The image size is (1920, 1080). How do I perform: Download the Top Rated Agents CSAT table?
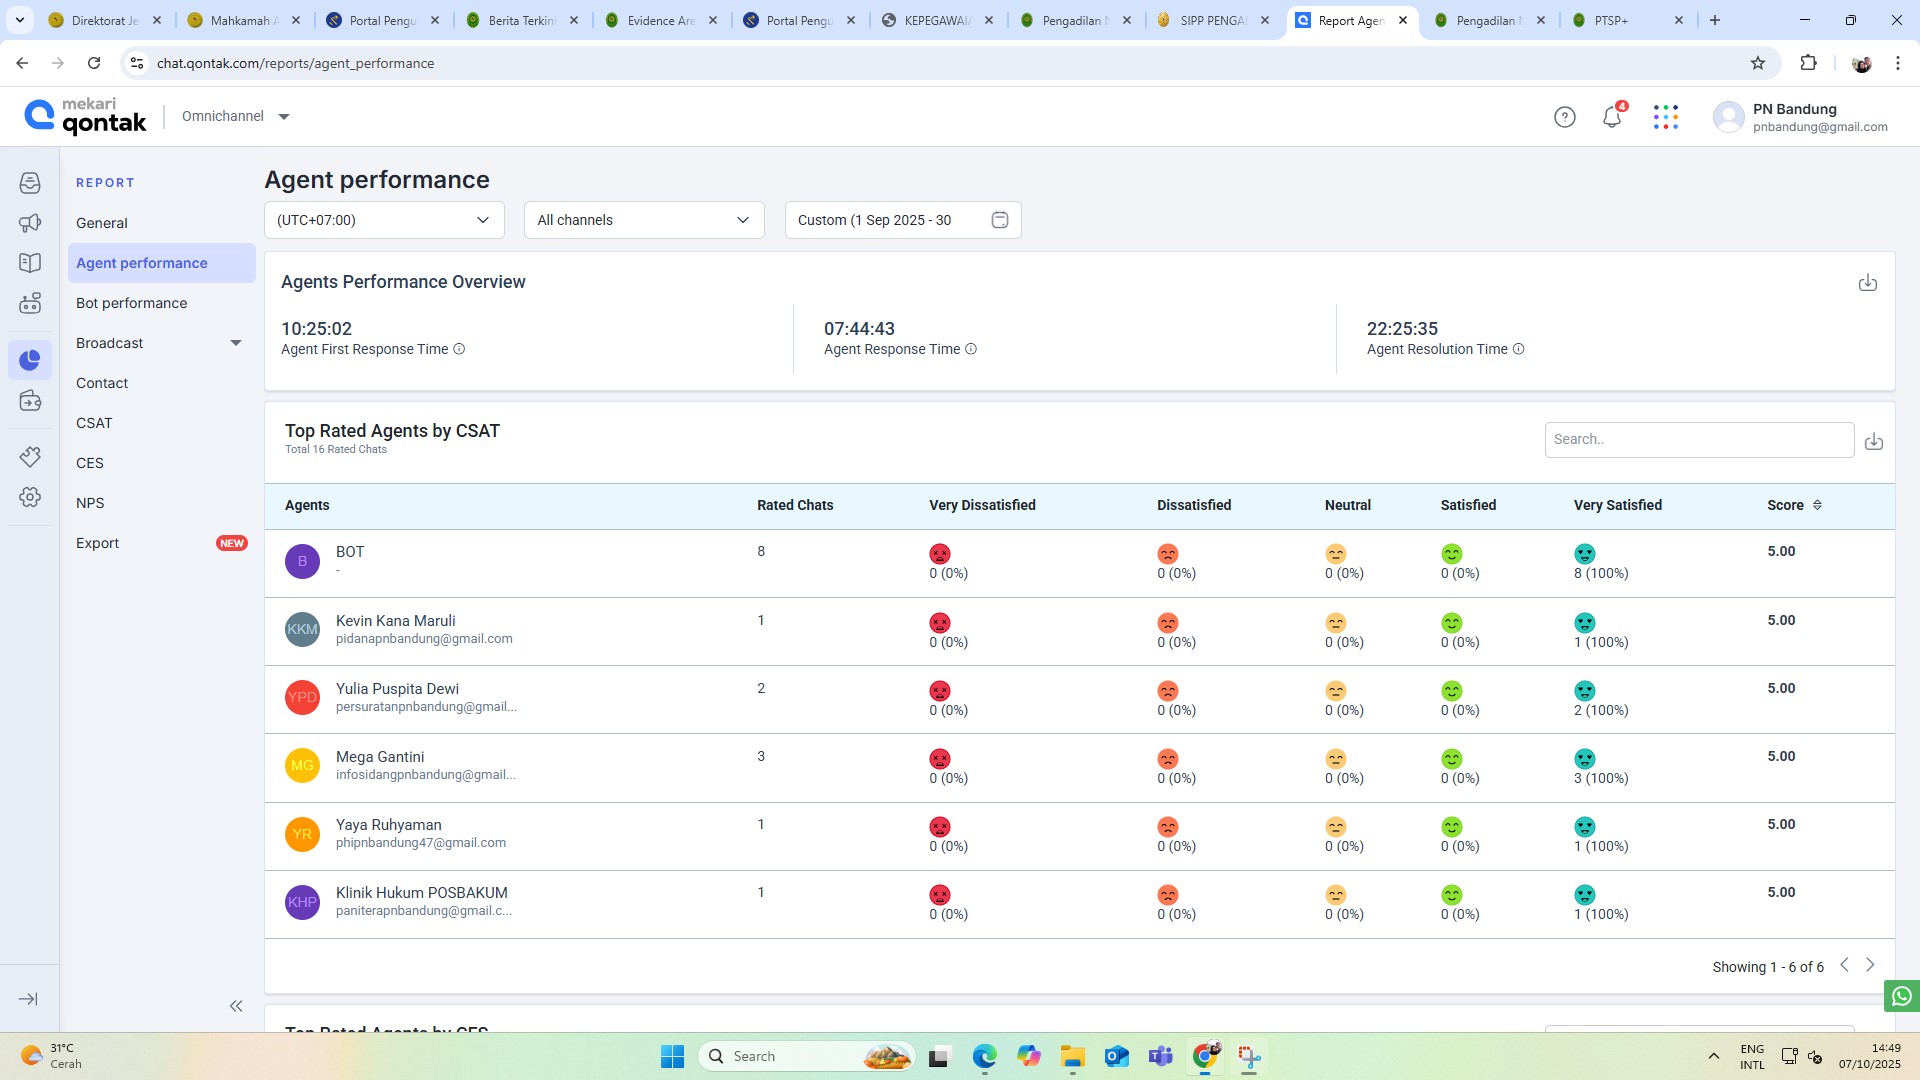pyautogui.click(x=1873, y=441)
